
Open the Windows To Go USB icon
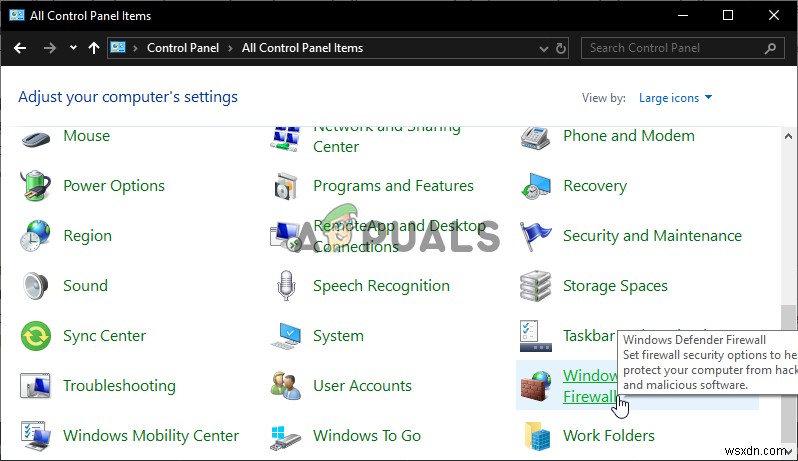286,436
